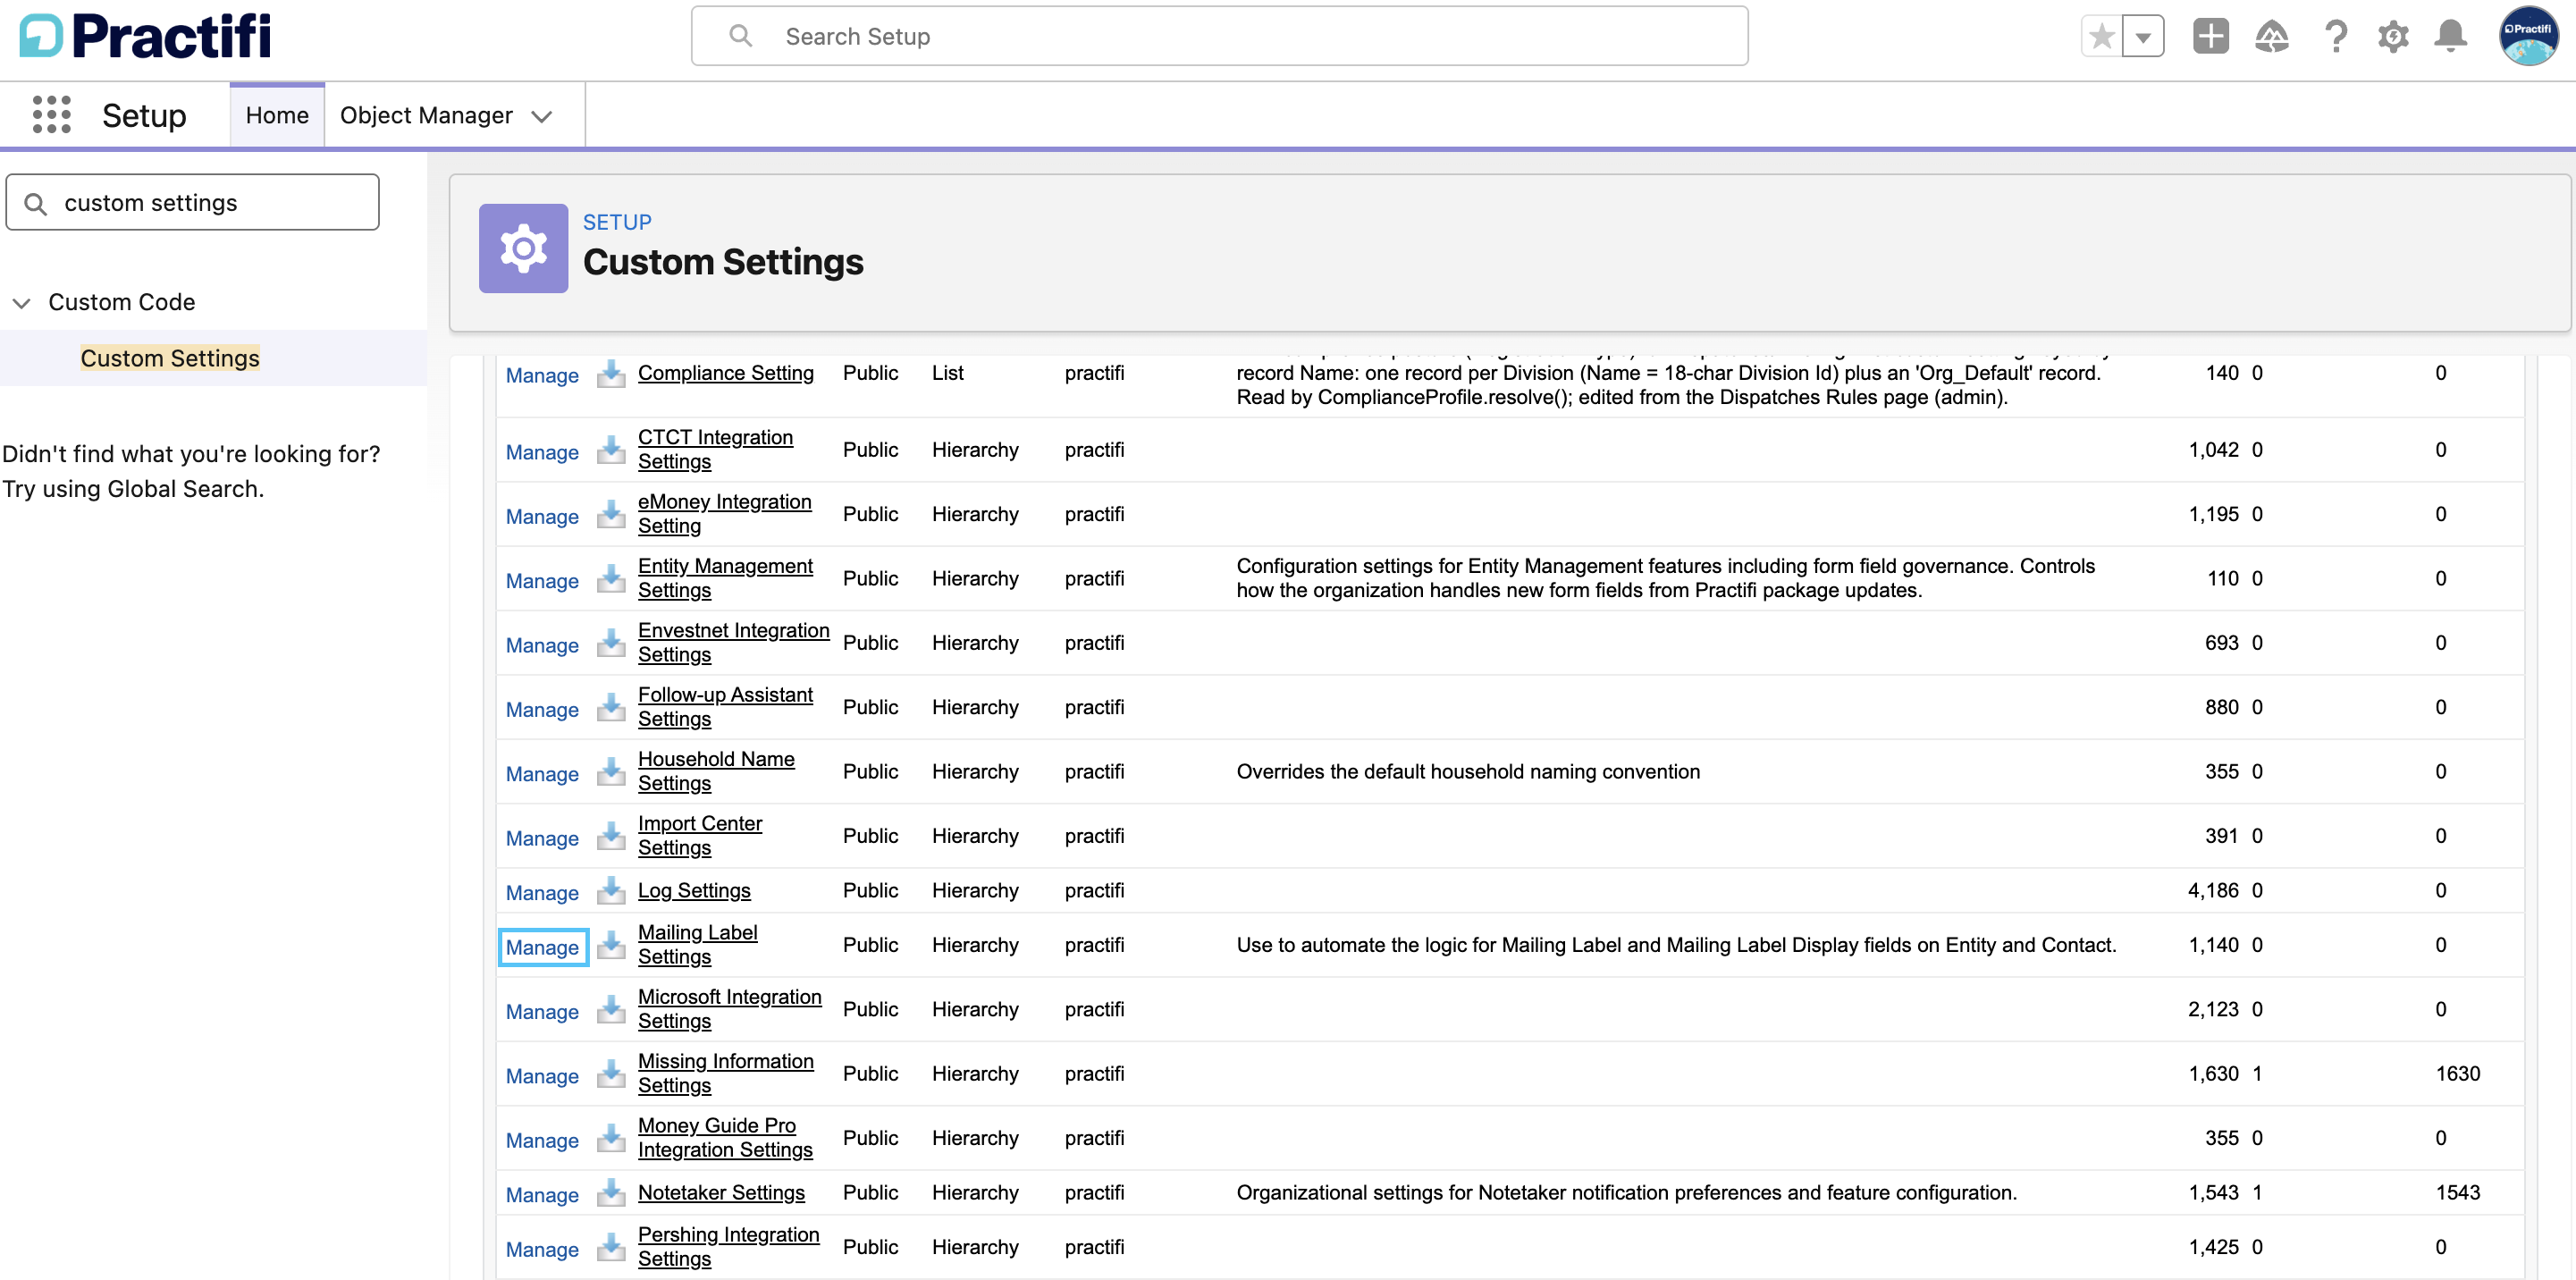Open the Import Center Settings link
The height and width of the screenshot is (1280, 2576).
tap(700, 835)
